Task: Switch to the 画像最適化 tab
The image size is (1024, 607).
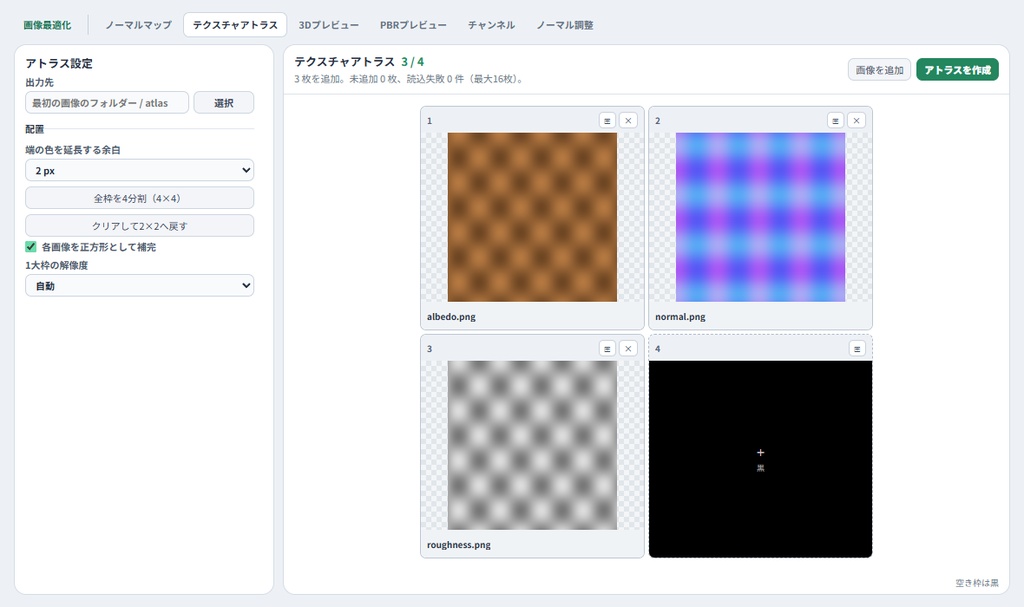Action: (47, 25)
